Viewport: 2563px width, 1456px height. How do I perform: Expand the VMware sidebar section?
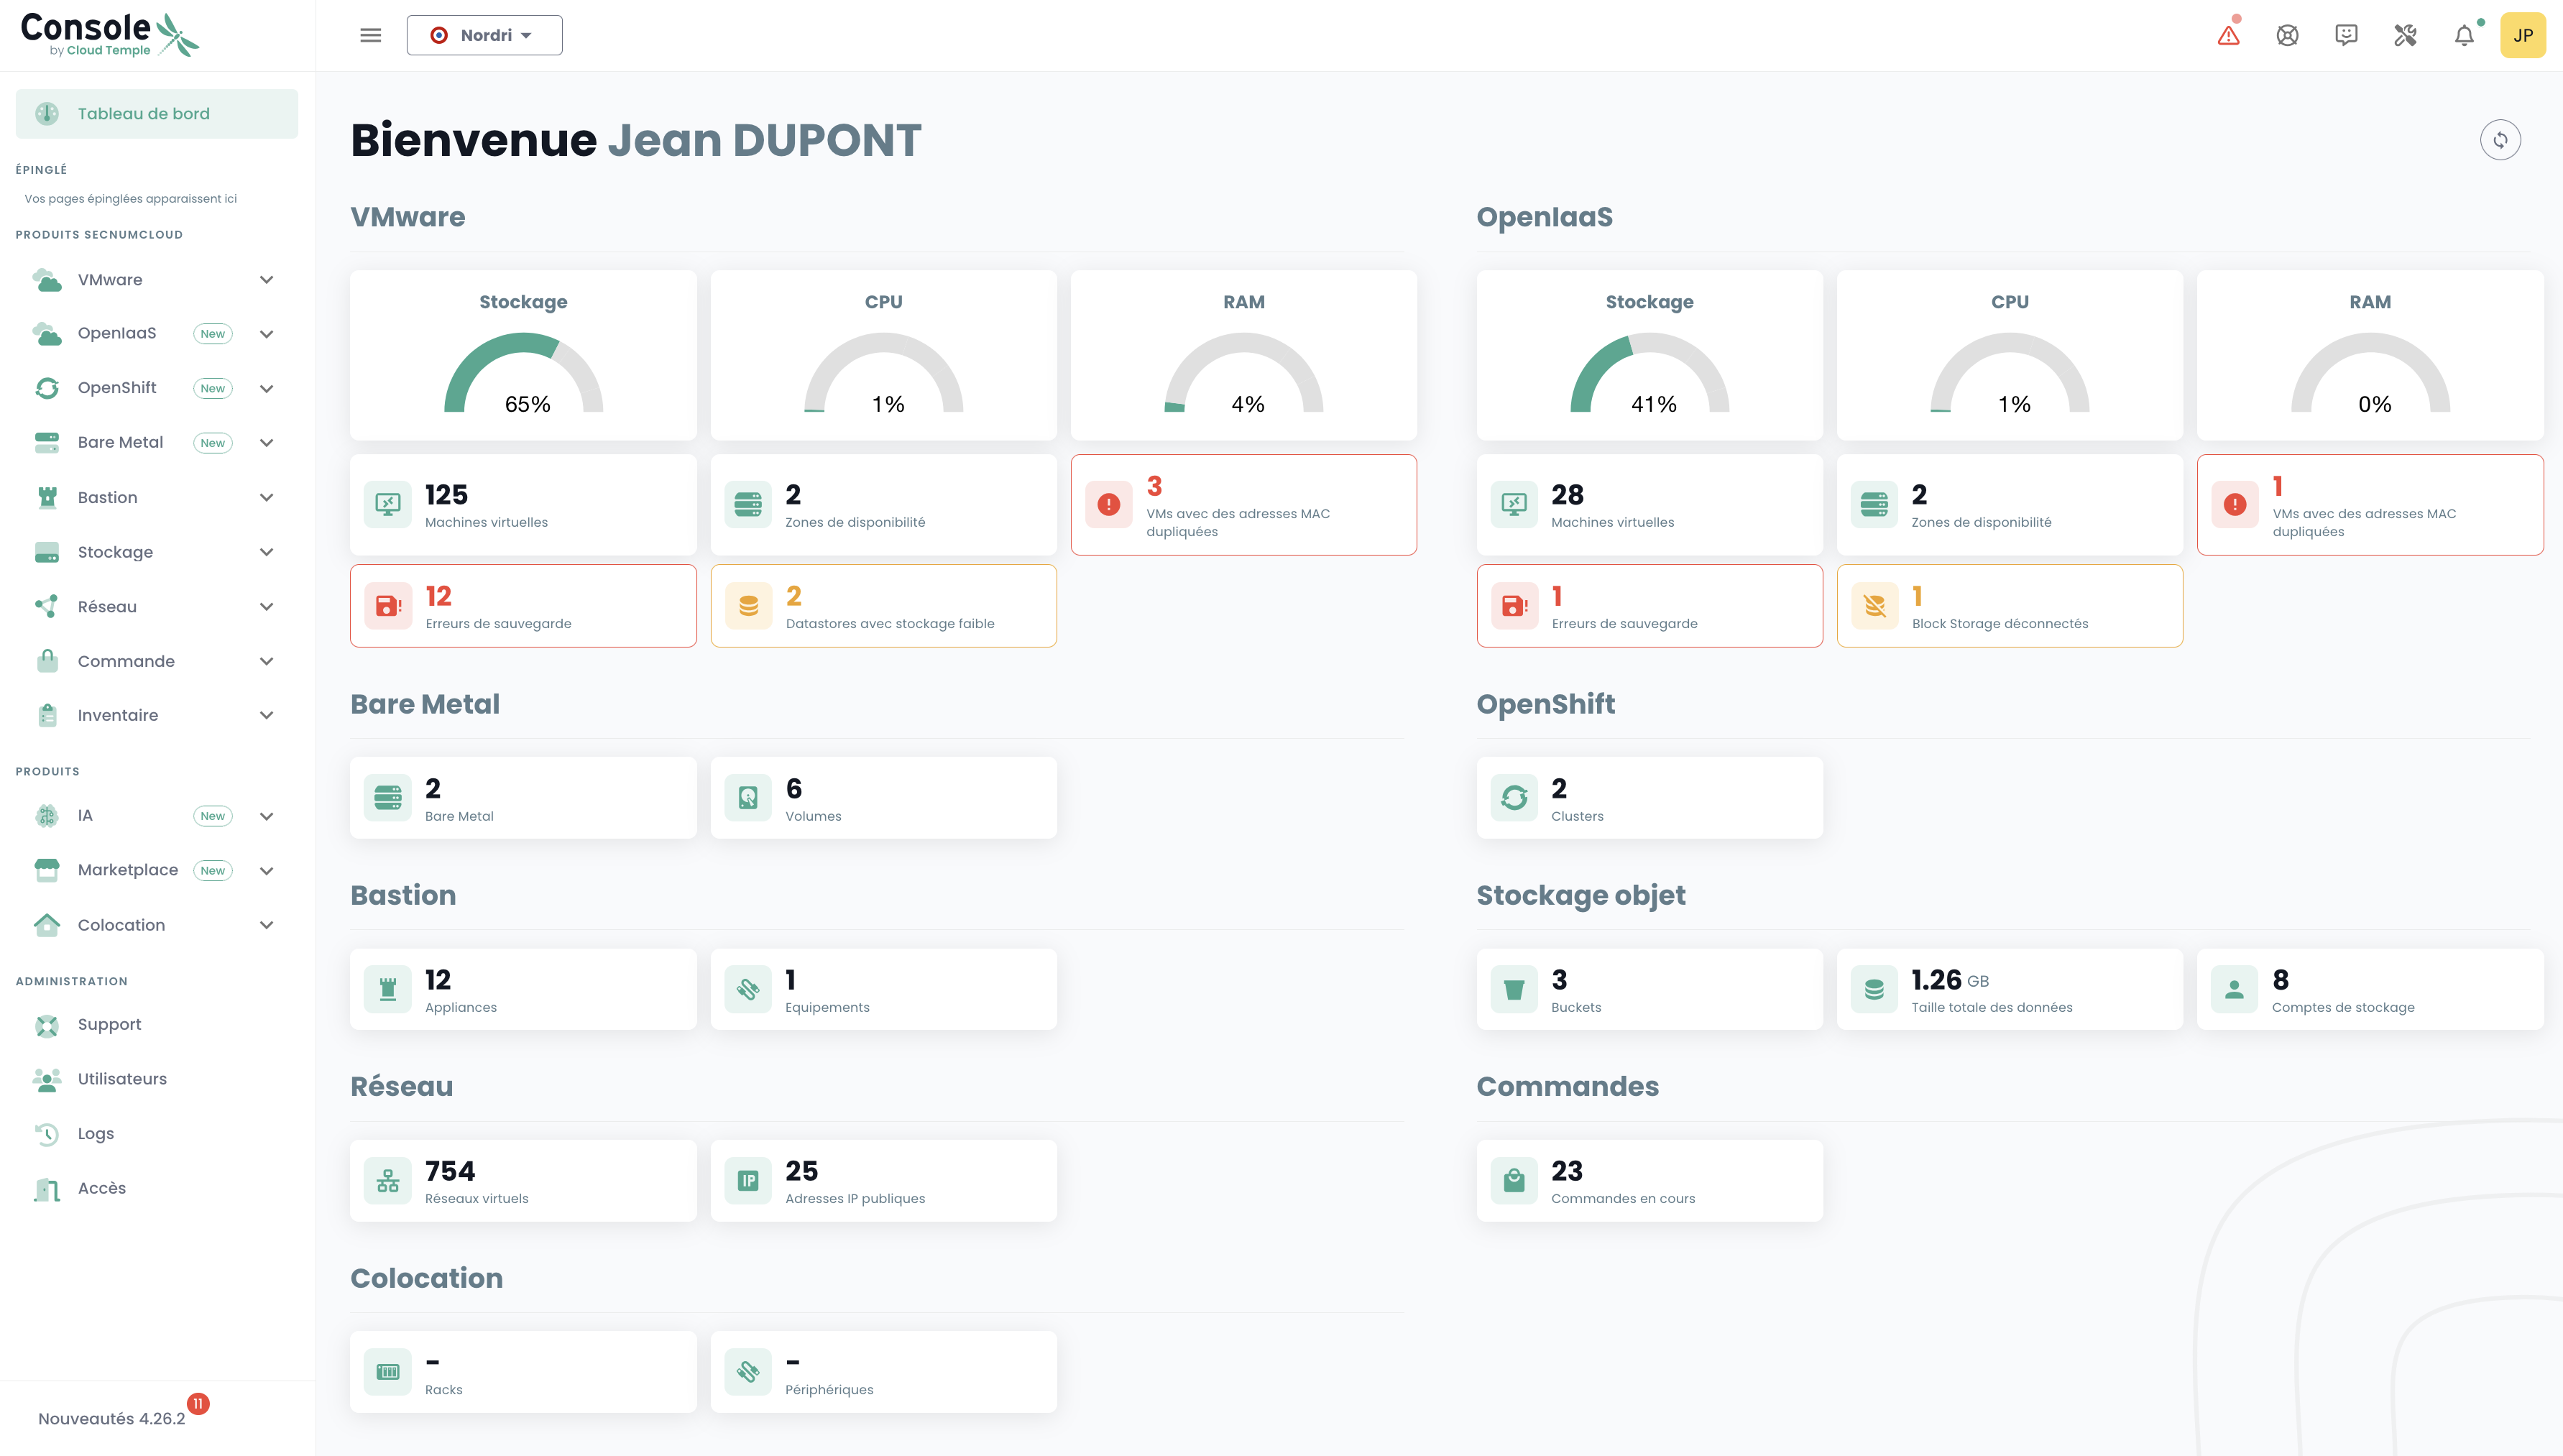266,280
